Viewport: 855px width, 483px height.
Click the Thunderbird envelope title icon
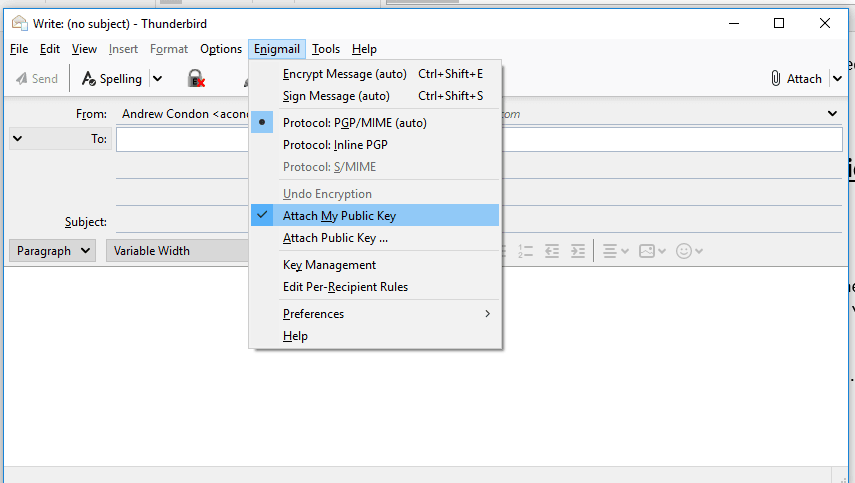(x=20, y=23)
